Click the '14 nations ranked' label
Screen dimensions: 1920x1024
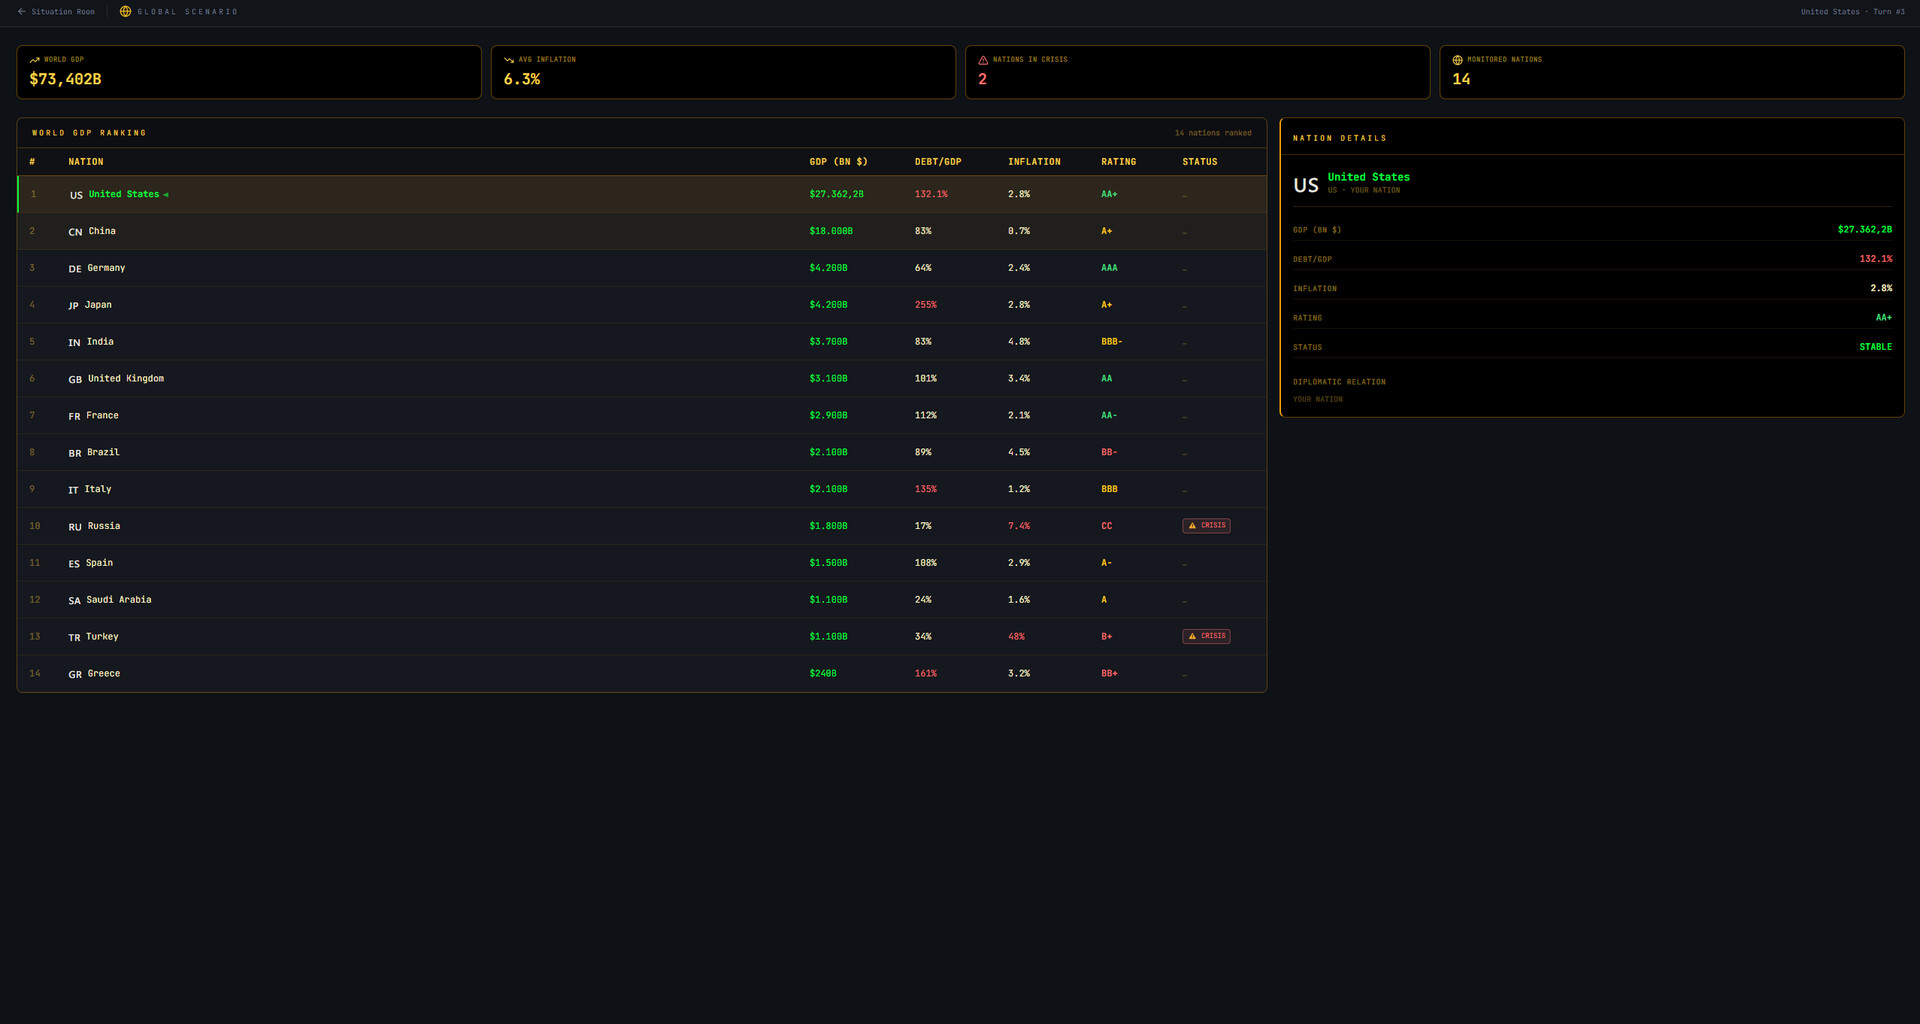[1212, 133]
